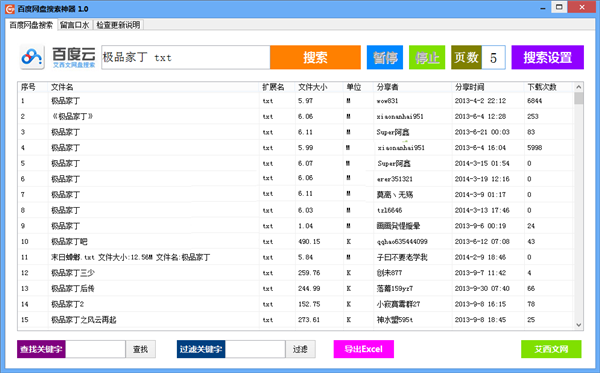Maximize the application window
600x373 pixels.
point(559,7)
